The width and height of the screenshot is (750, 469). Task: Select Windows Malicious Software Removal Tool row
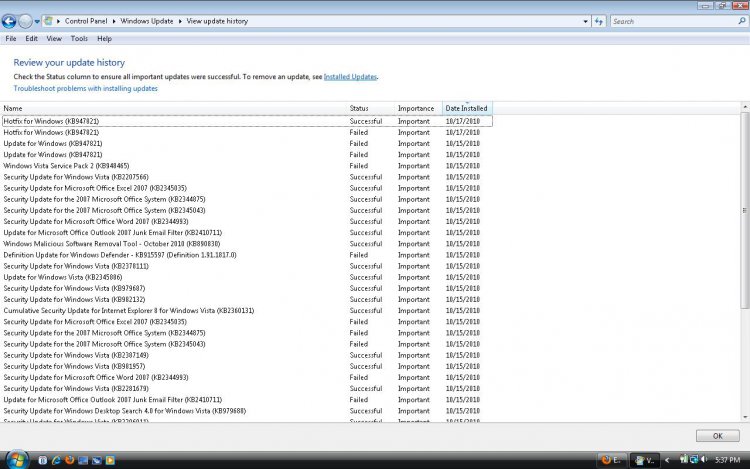point(247,244)
